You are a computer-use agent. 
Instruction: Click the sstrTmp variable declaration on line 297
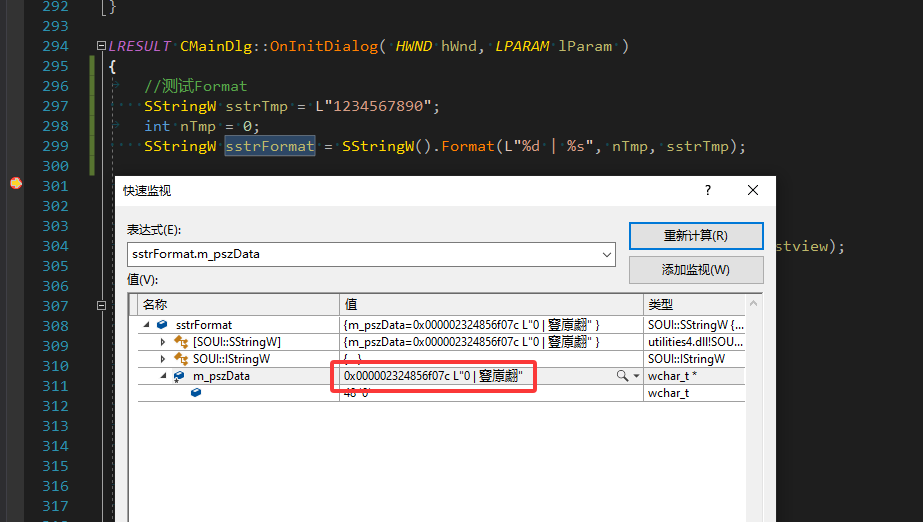pyautogui.click(x=257, y=106)
